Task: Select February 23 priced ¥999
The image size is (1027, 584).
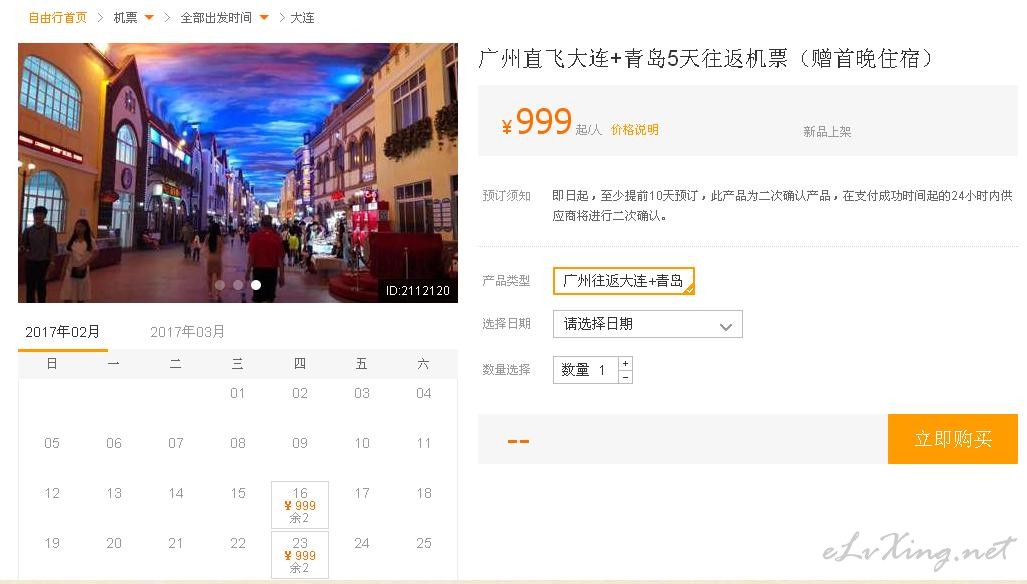Action: pos(300,555)
